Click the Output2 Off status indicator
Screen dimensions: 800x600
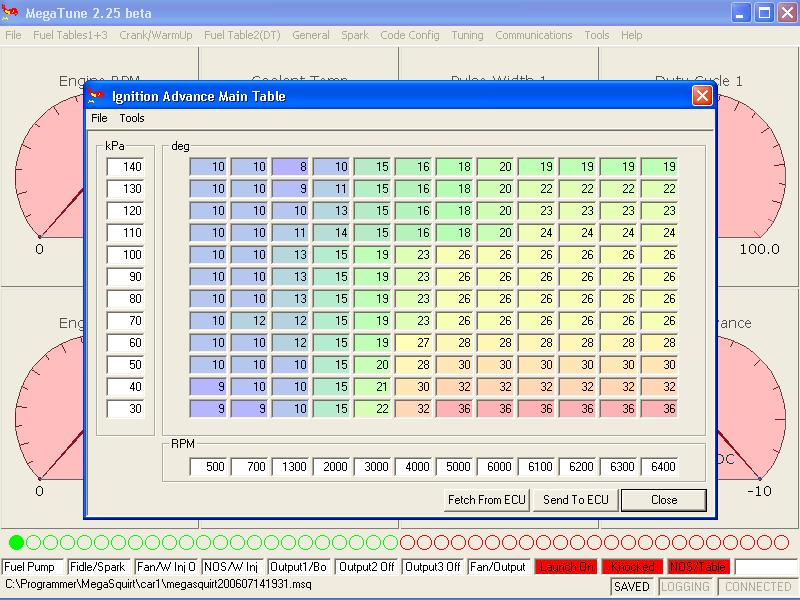click(367, 567)
